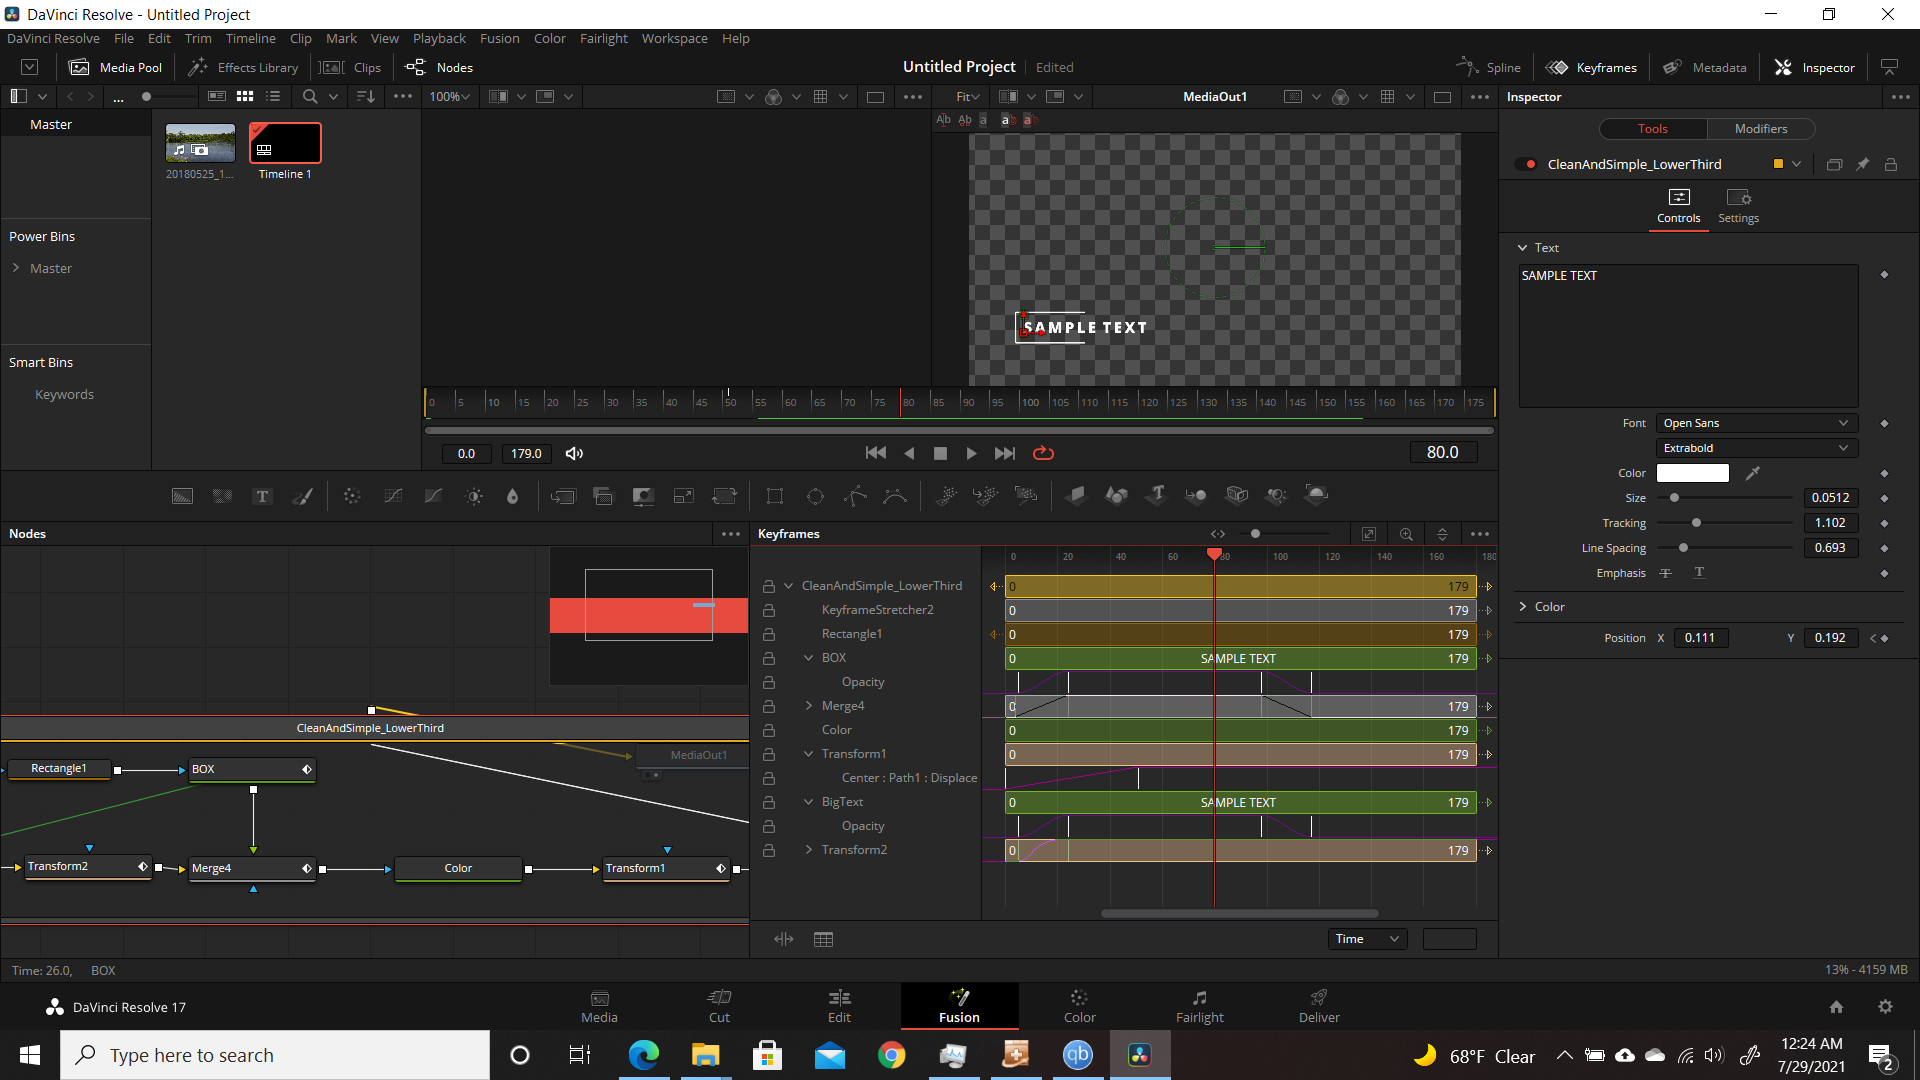
Task: Open the Workspace menu
Action: click(674, 38)
